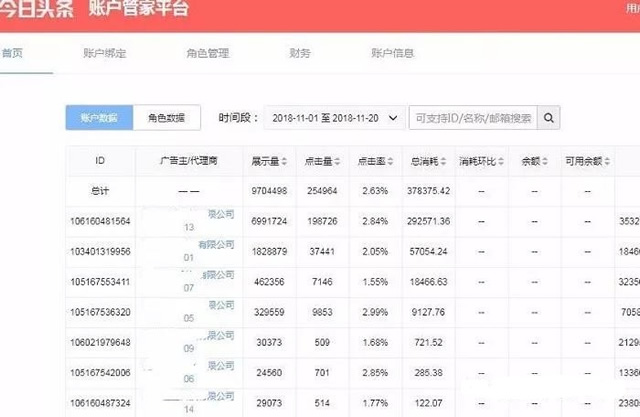Open the 时间段 date range dropdown
This screenshot has width=640, height=417.
tap(335, 118)
